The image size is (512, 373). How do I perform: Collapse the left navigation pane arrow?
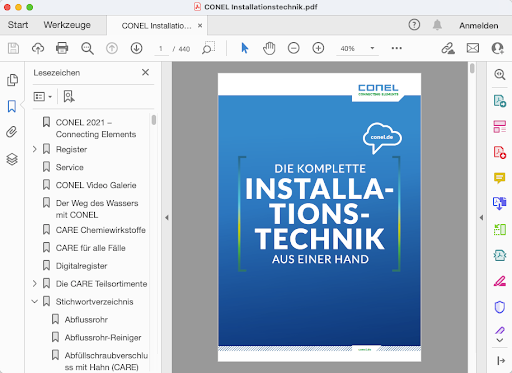167,218
